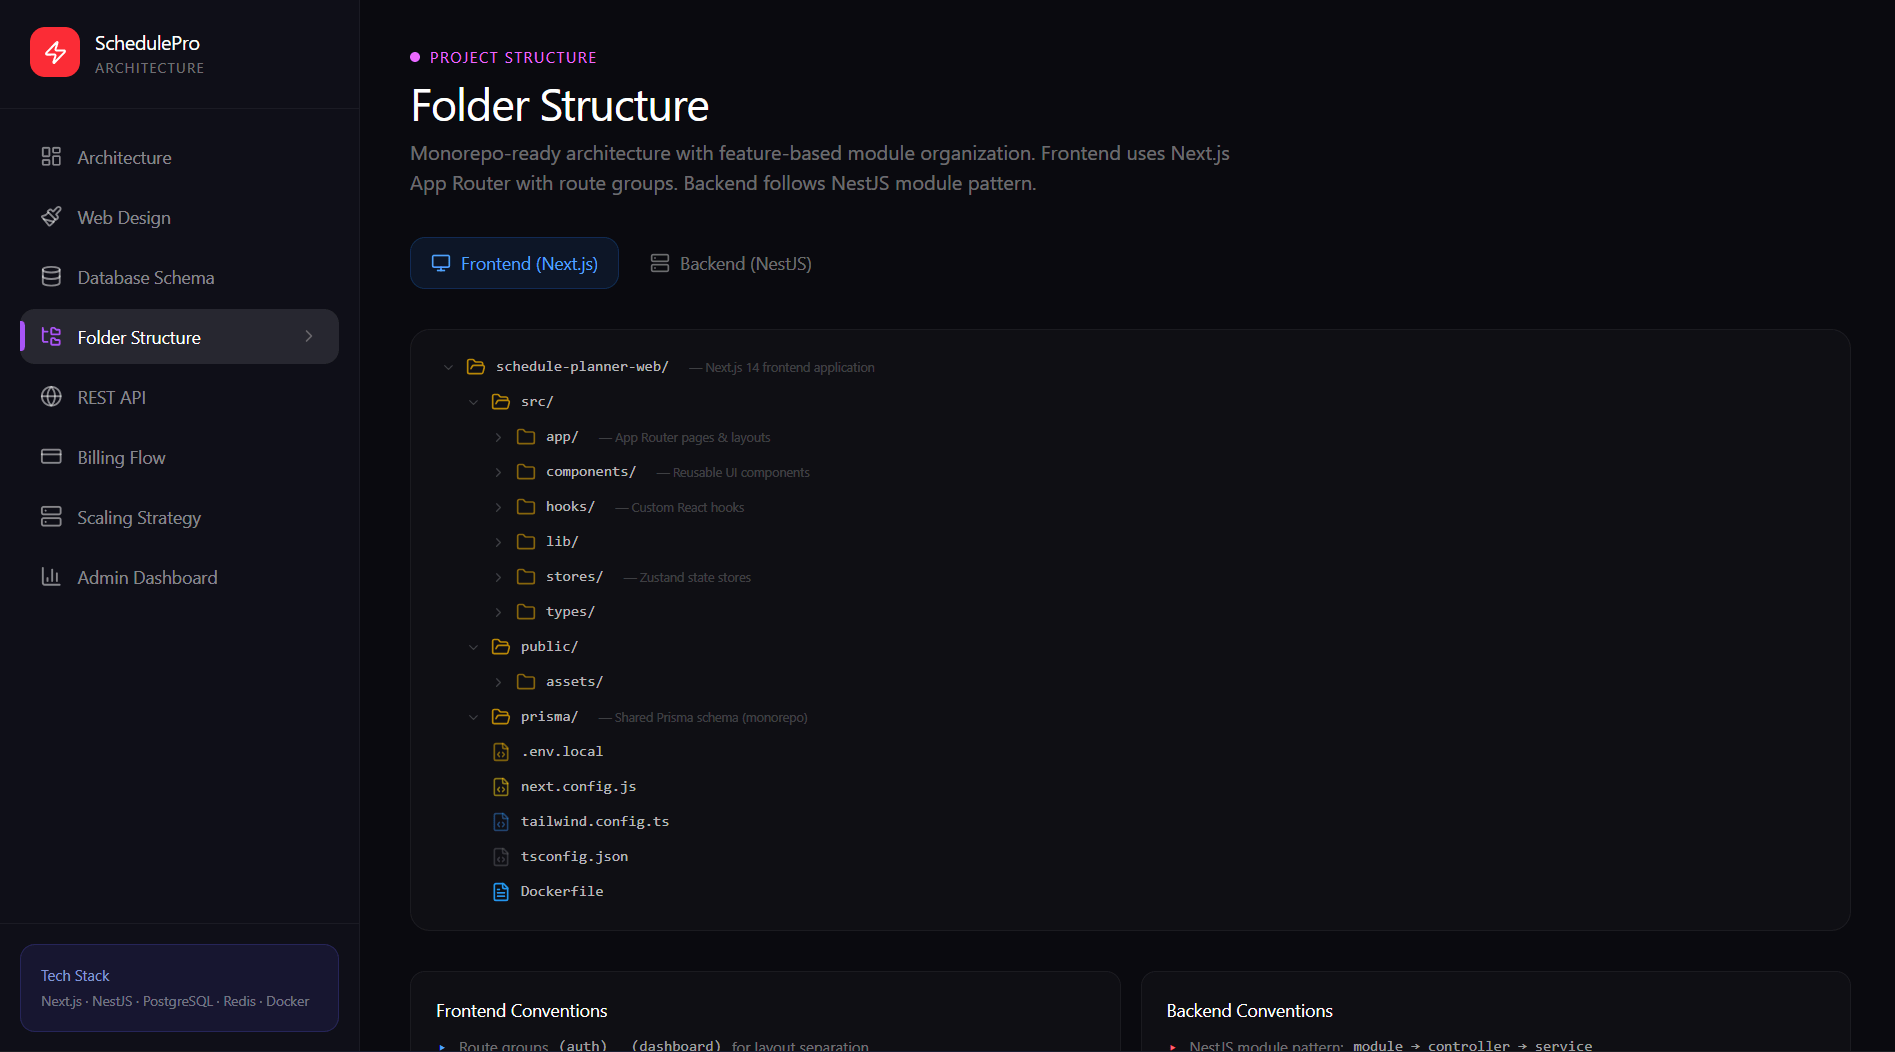Click the right-pointing arrow on Folder Structure item
The width and height of the screenshot is (1895, 1052).
(x=309, y=337)
